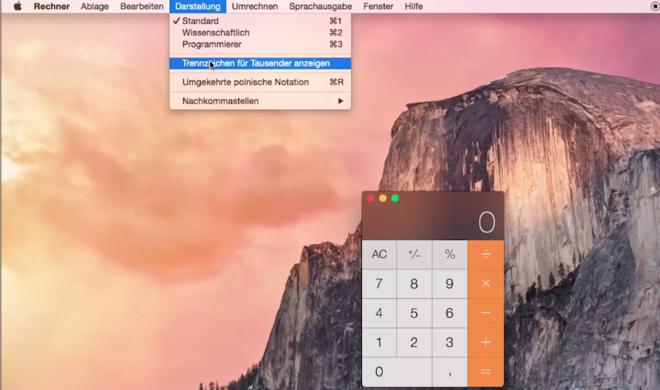Enable Umgekehrte polnische Notation
This screenshot has width=660, height=390.
click(x=260, y=82)
